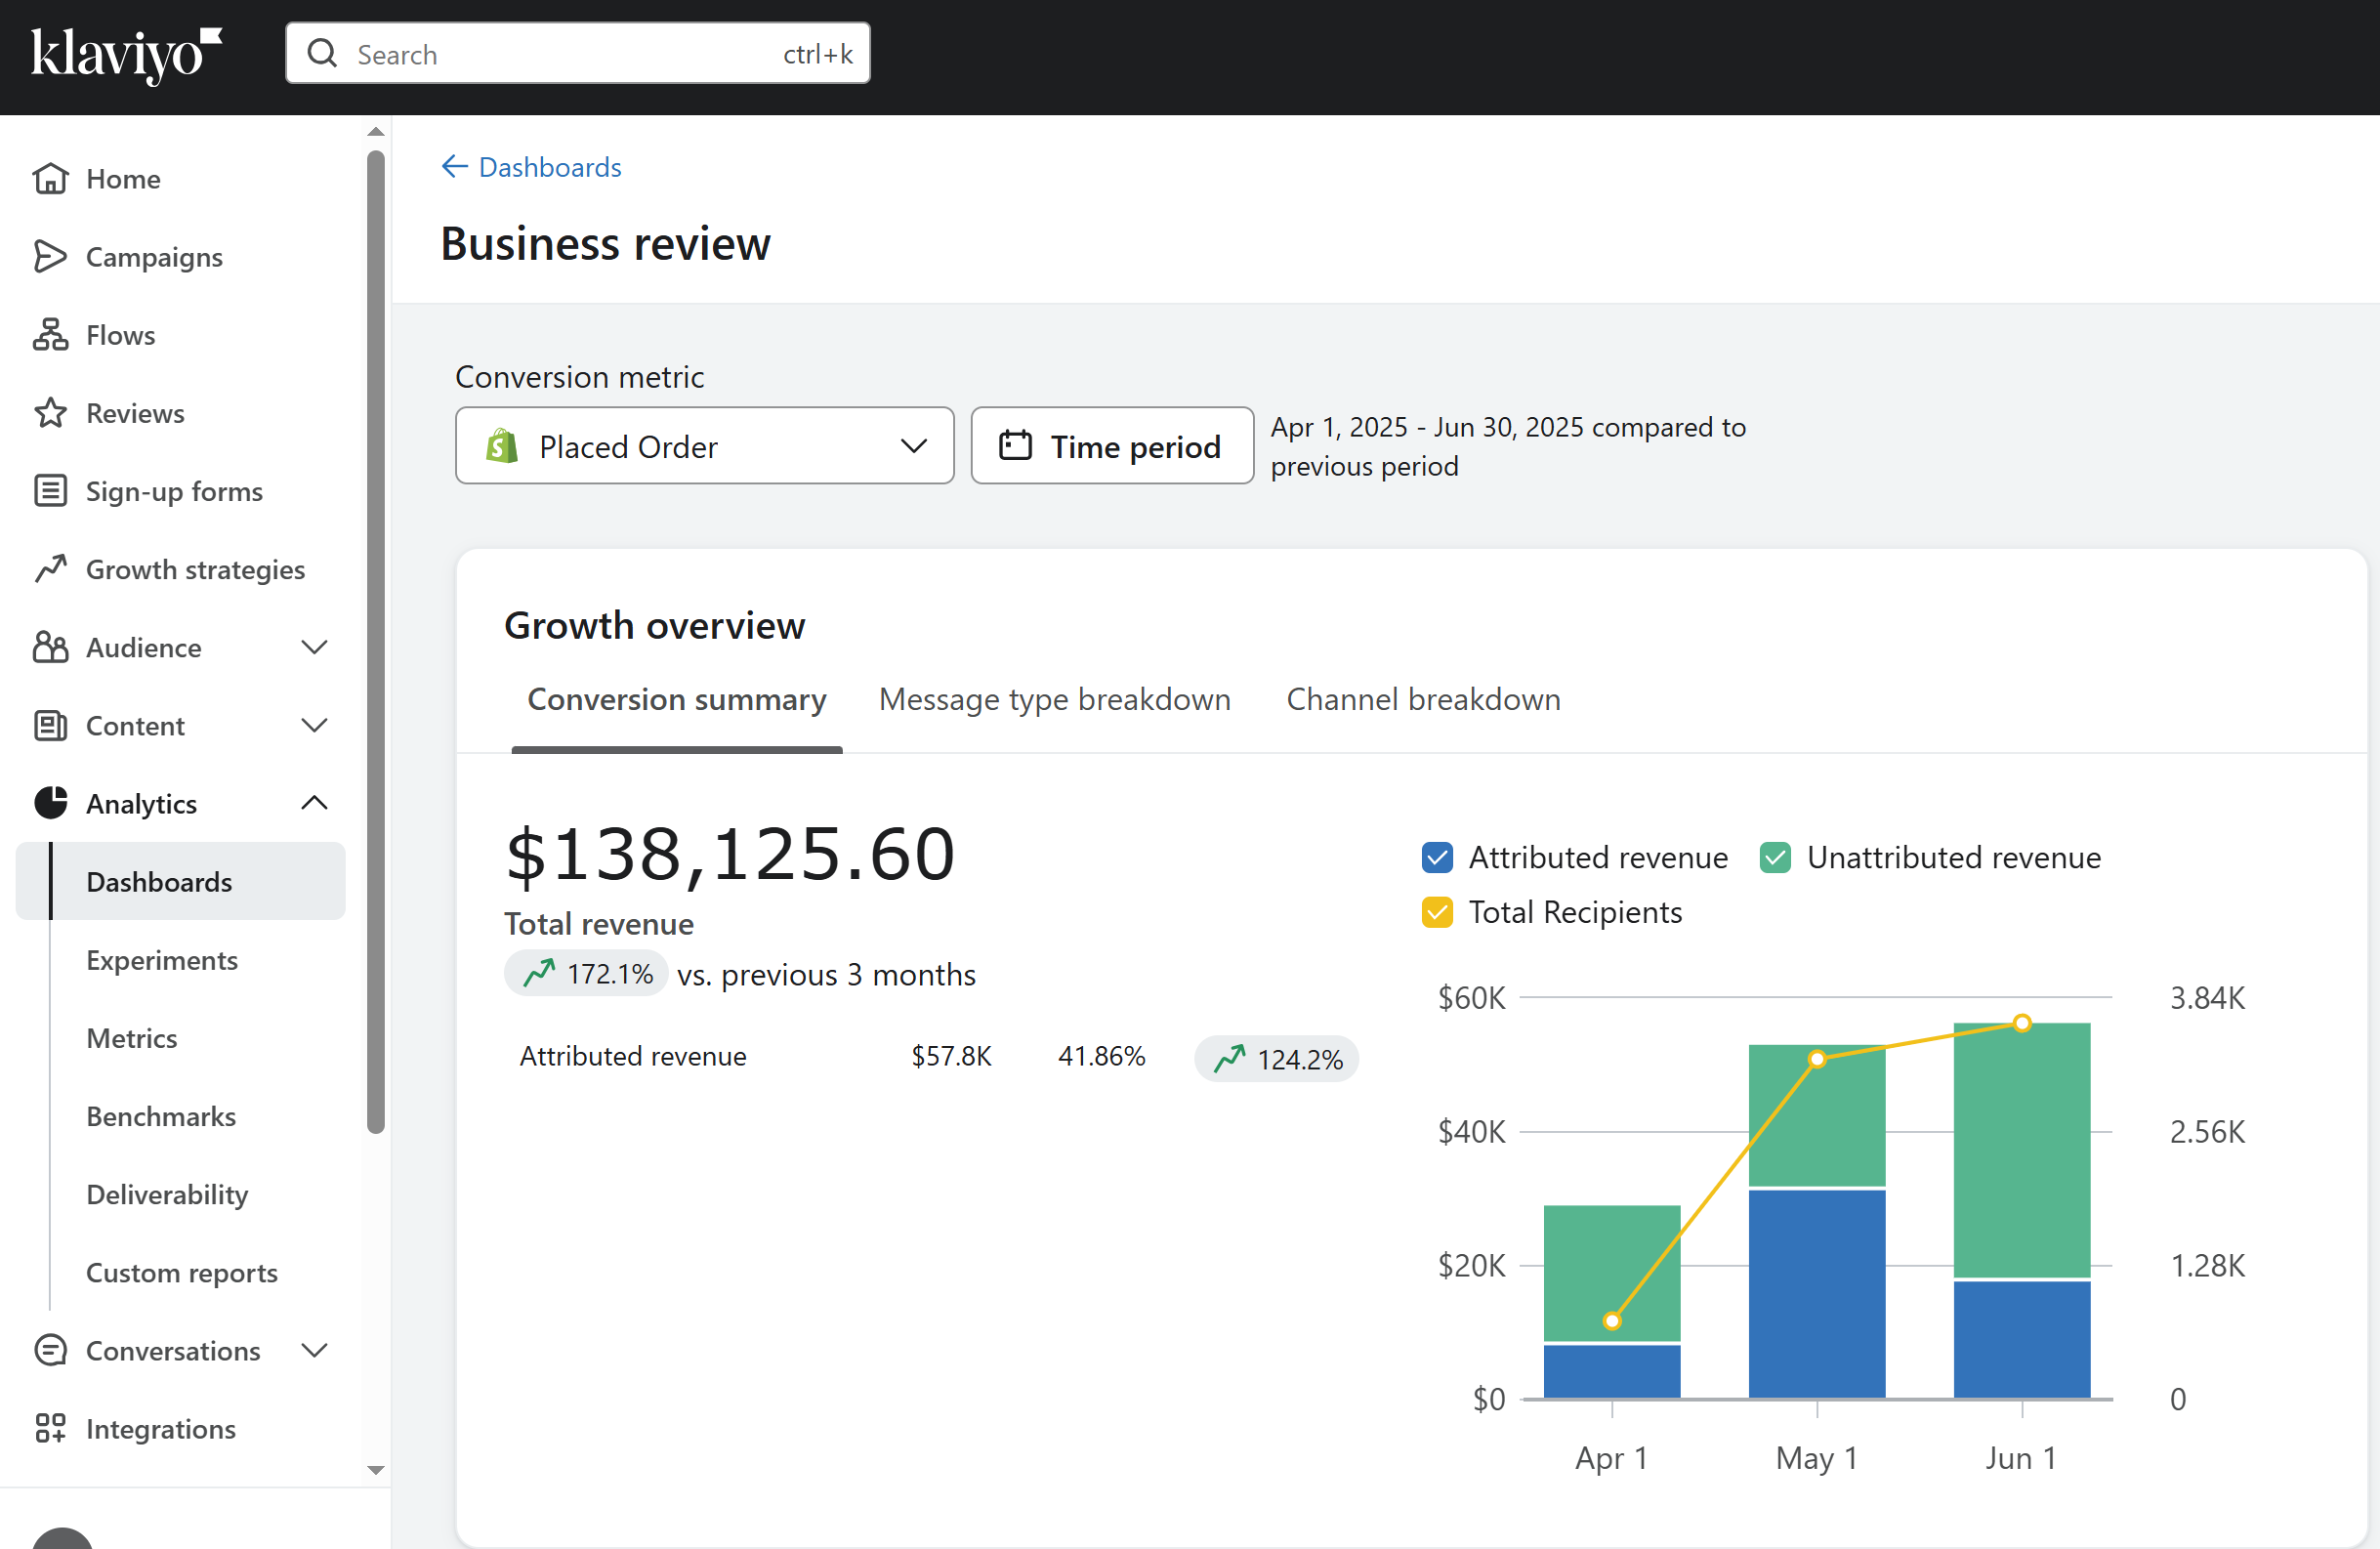Open the Placed Order conversion metric dropdown

click(x=704, y=446)
